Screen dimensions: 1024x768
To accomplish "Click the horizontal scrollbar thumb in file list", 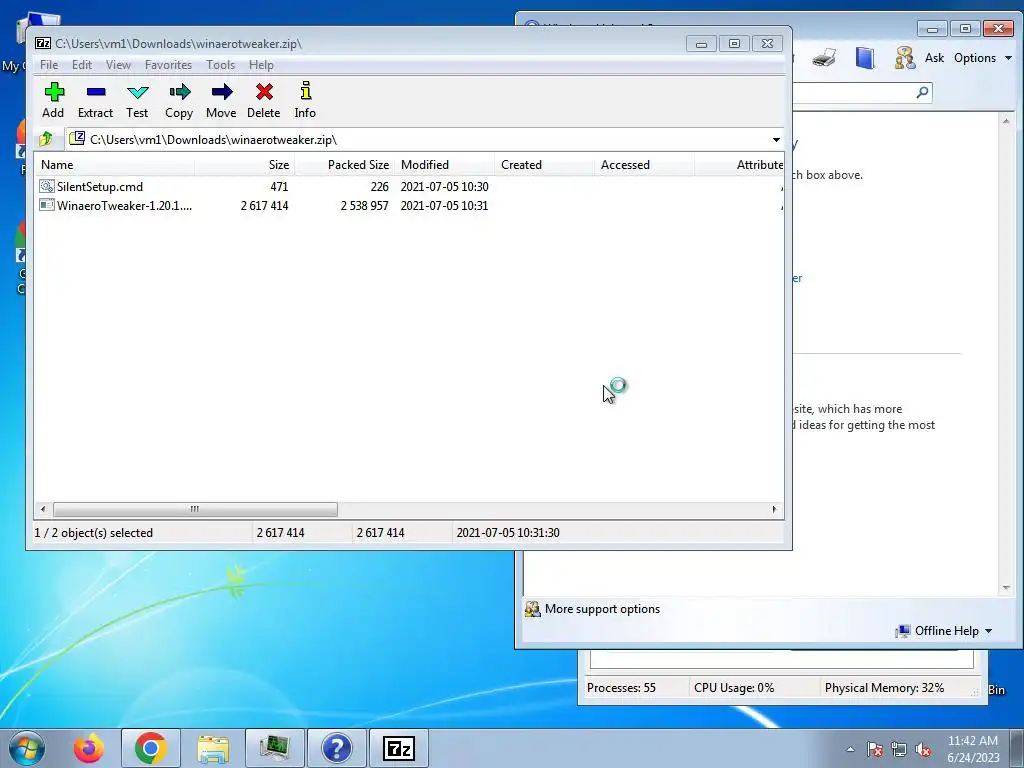I will [195, 509].
